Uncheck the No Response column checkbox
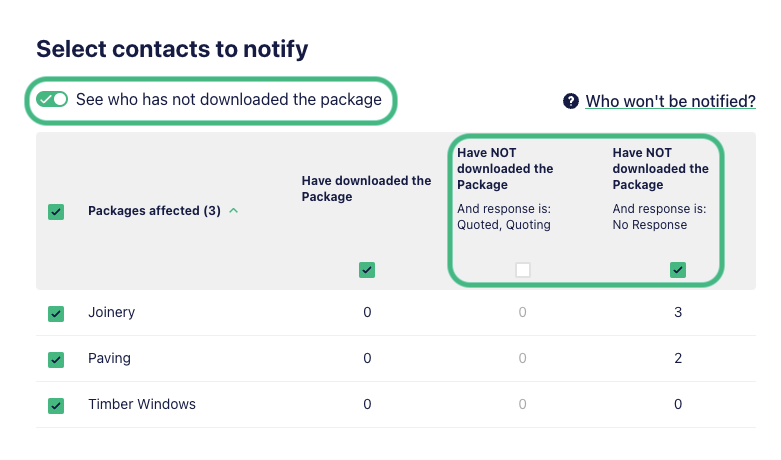The image size is (781, 460). click(678, 270)
